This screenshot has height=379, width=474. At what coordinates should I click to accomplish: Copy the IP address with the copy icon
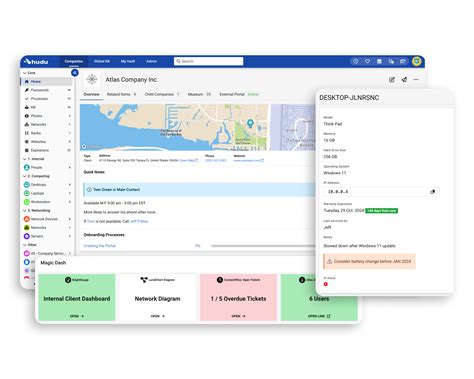(432, 192)
